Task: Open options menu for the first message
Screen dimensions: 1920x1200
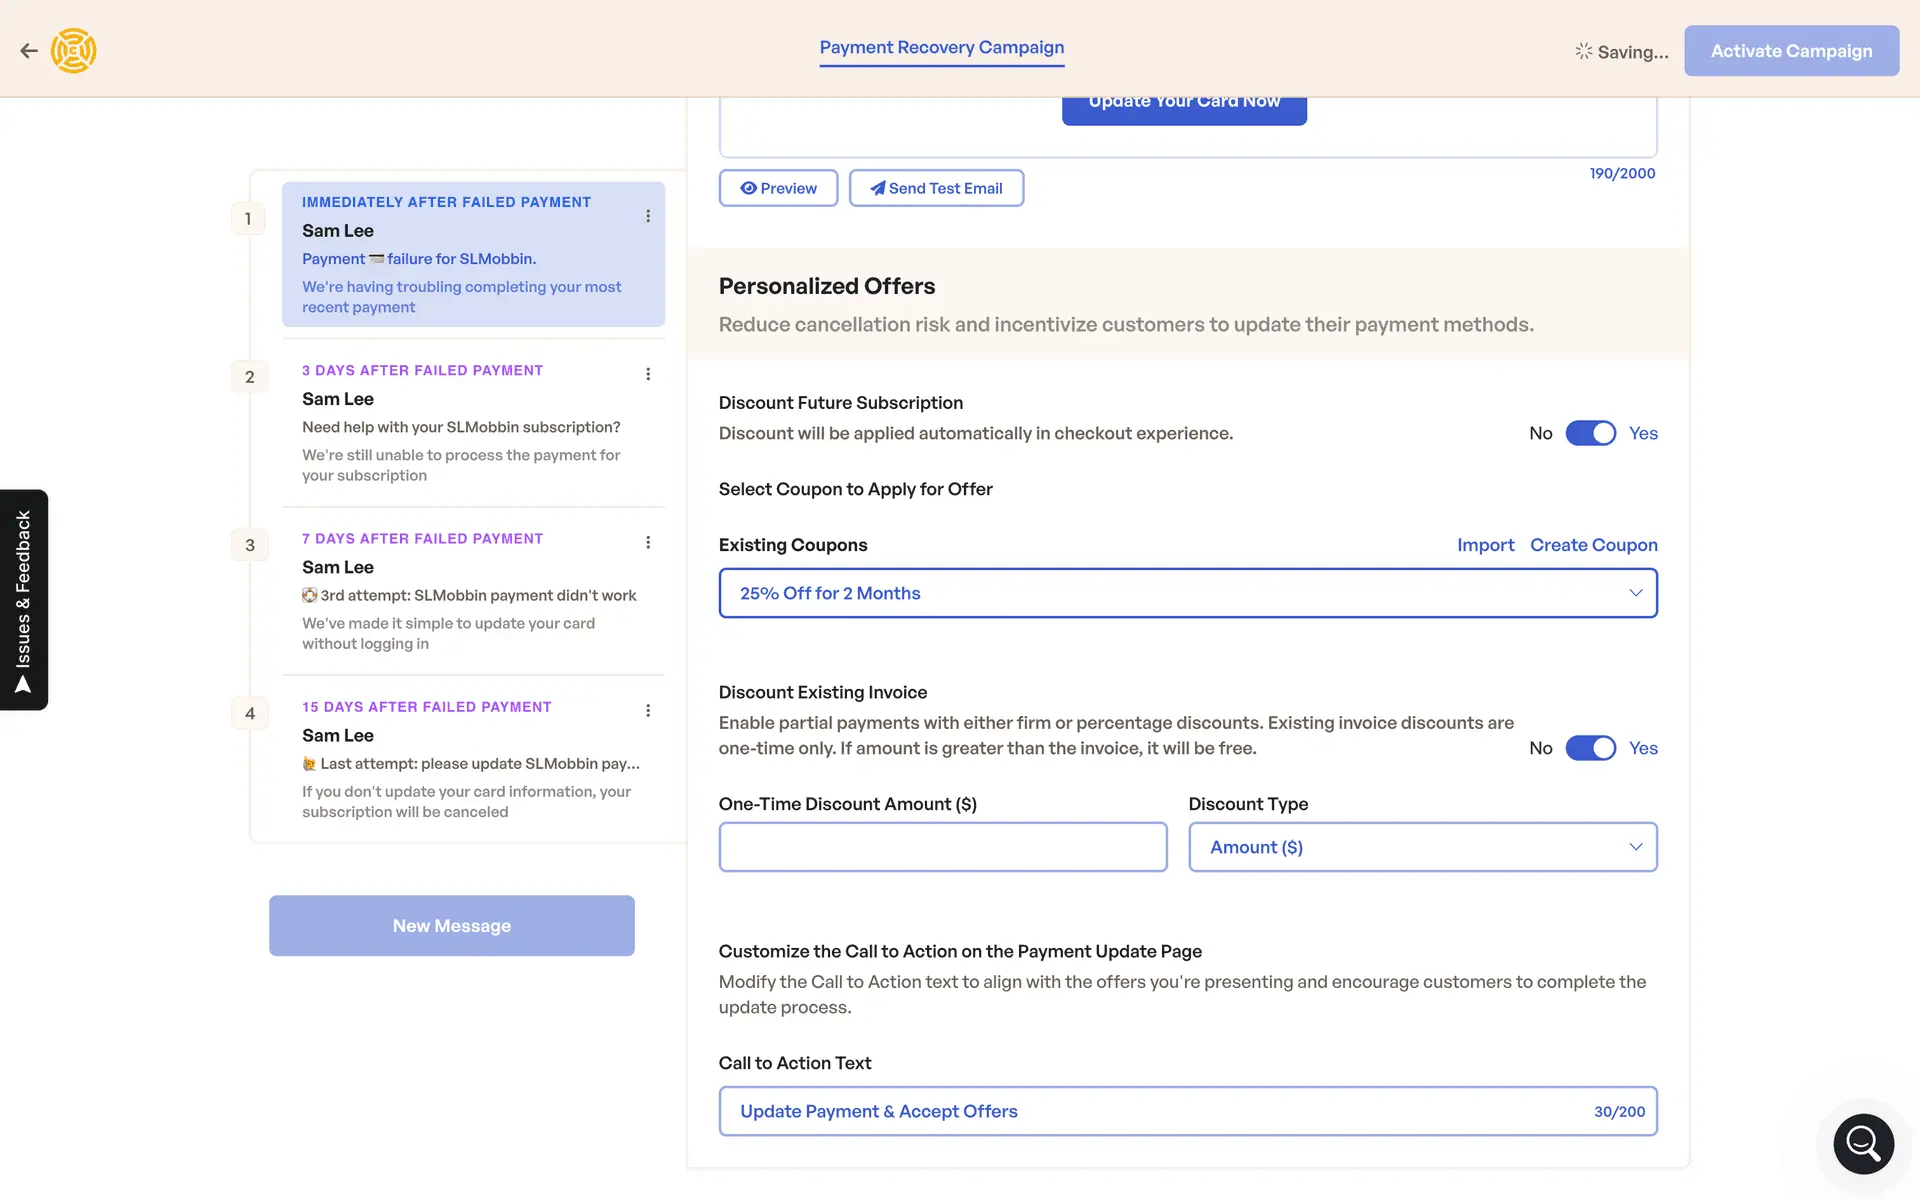Action: click(x=648, y=216)
